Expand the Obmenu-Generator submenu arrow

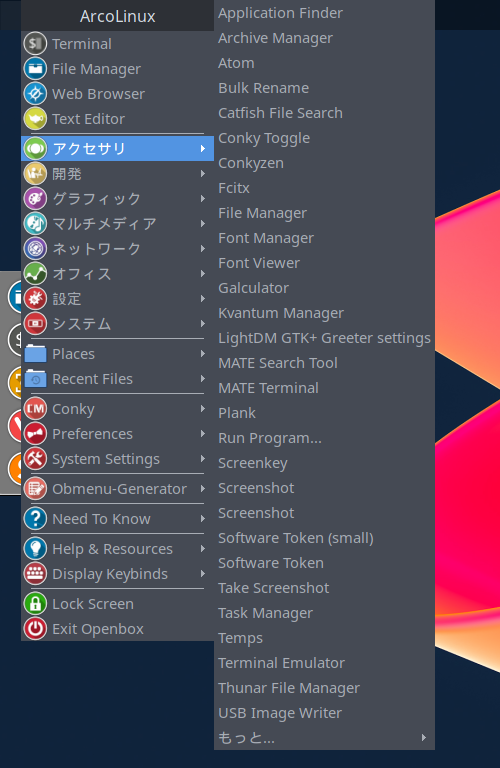tap(203, 488)
